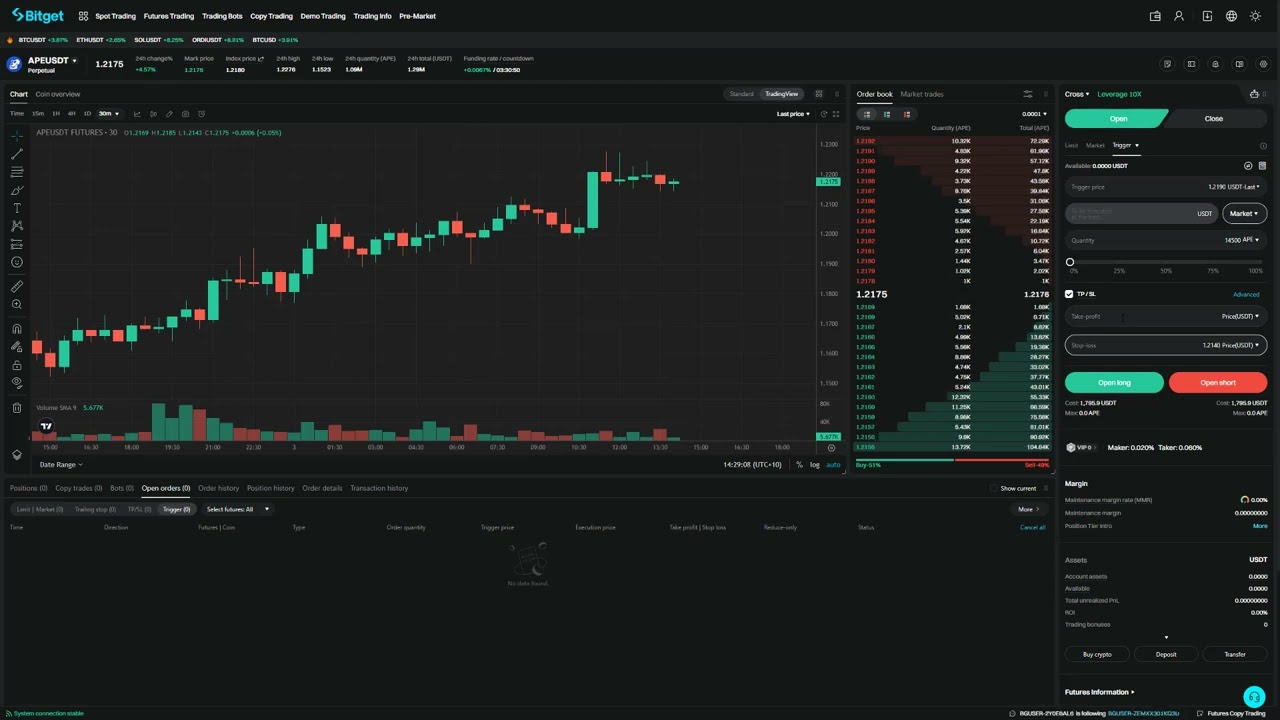Viewport: 1280px width, 720px height.
Task: Click the Trigger price input field
Action: [x=1166, y=187]
